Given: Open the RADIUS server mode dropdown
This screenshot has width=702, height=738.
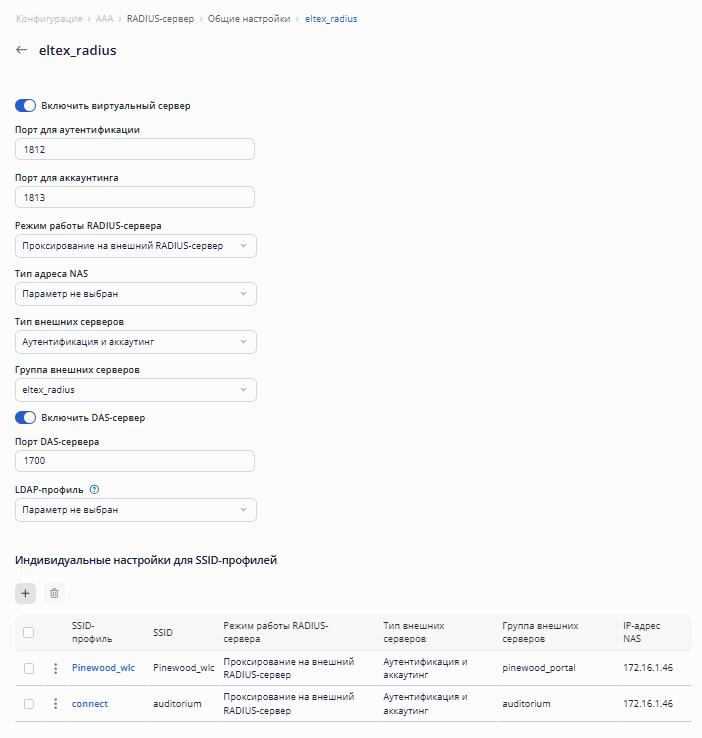Looking at the screenshot, I should pyautogui.click(x=136, y=246).
